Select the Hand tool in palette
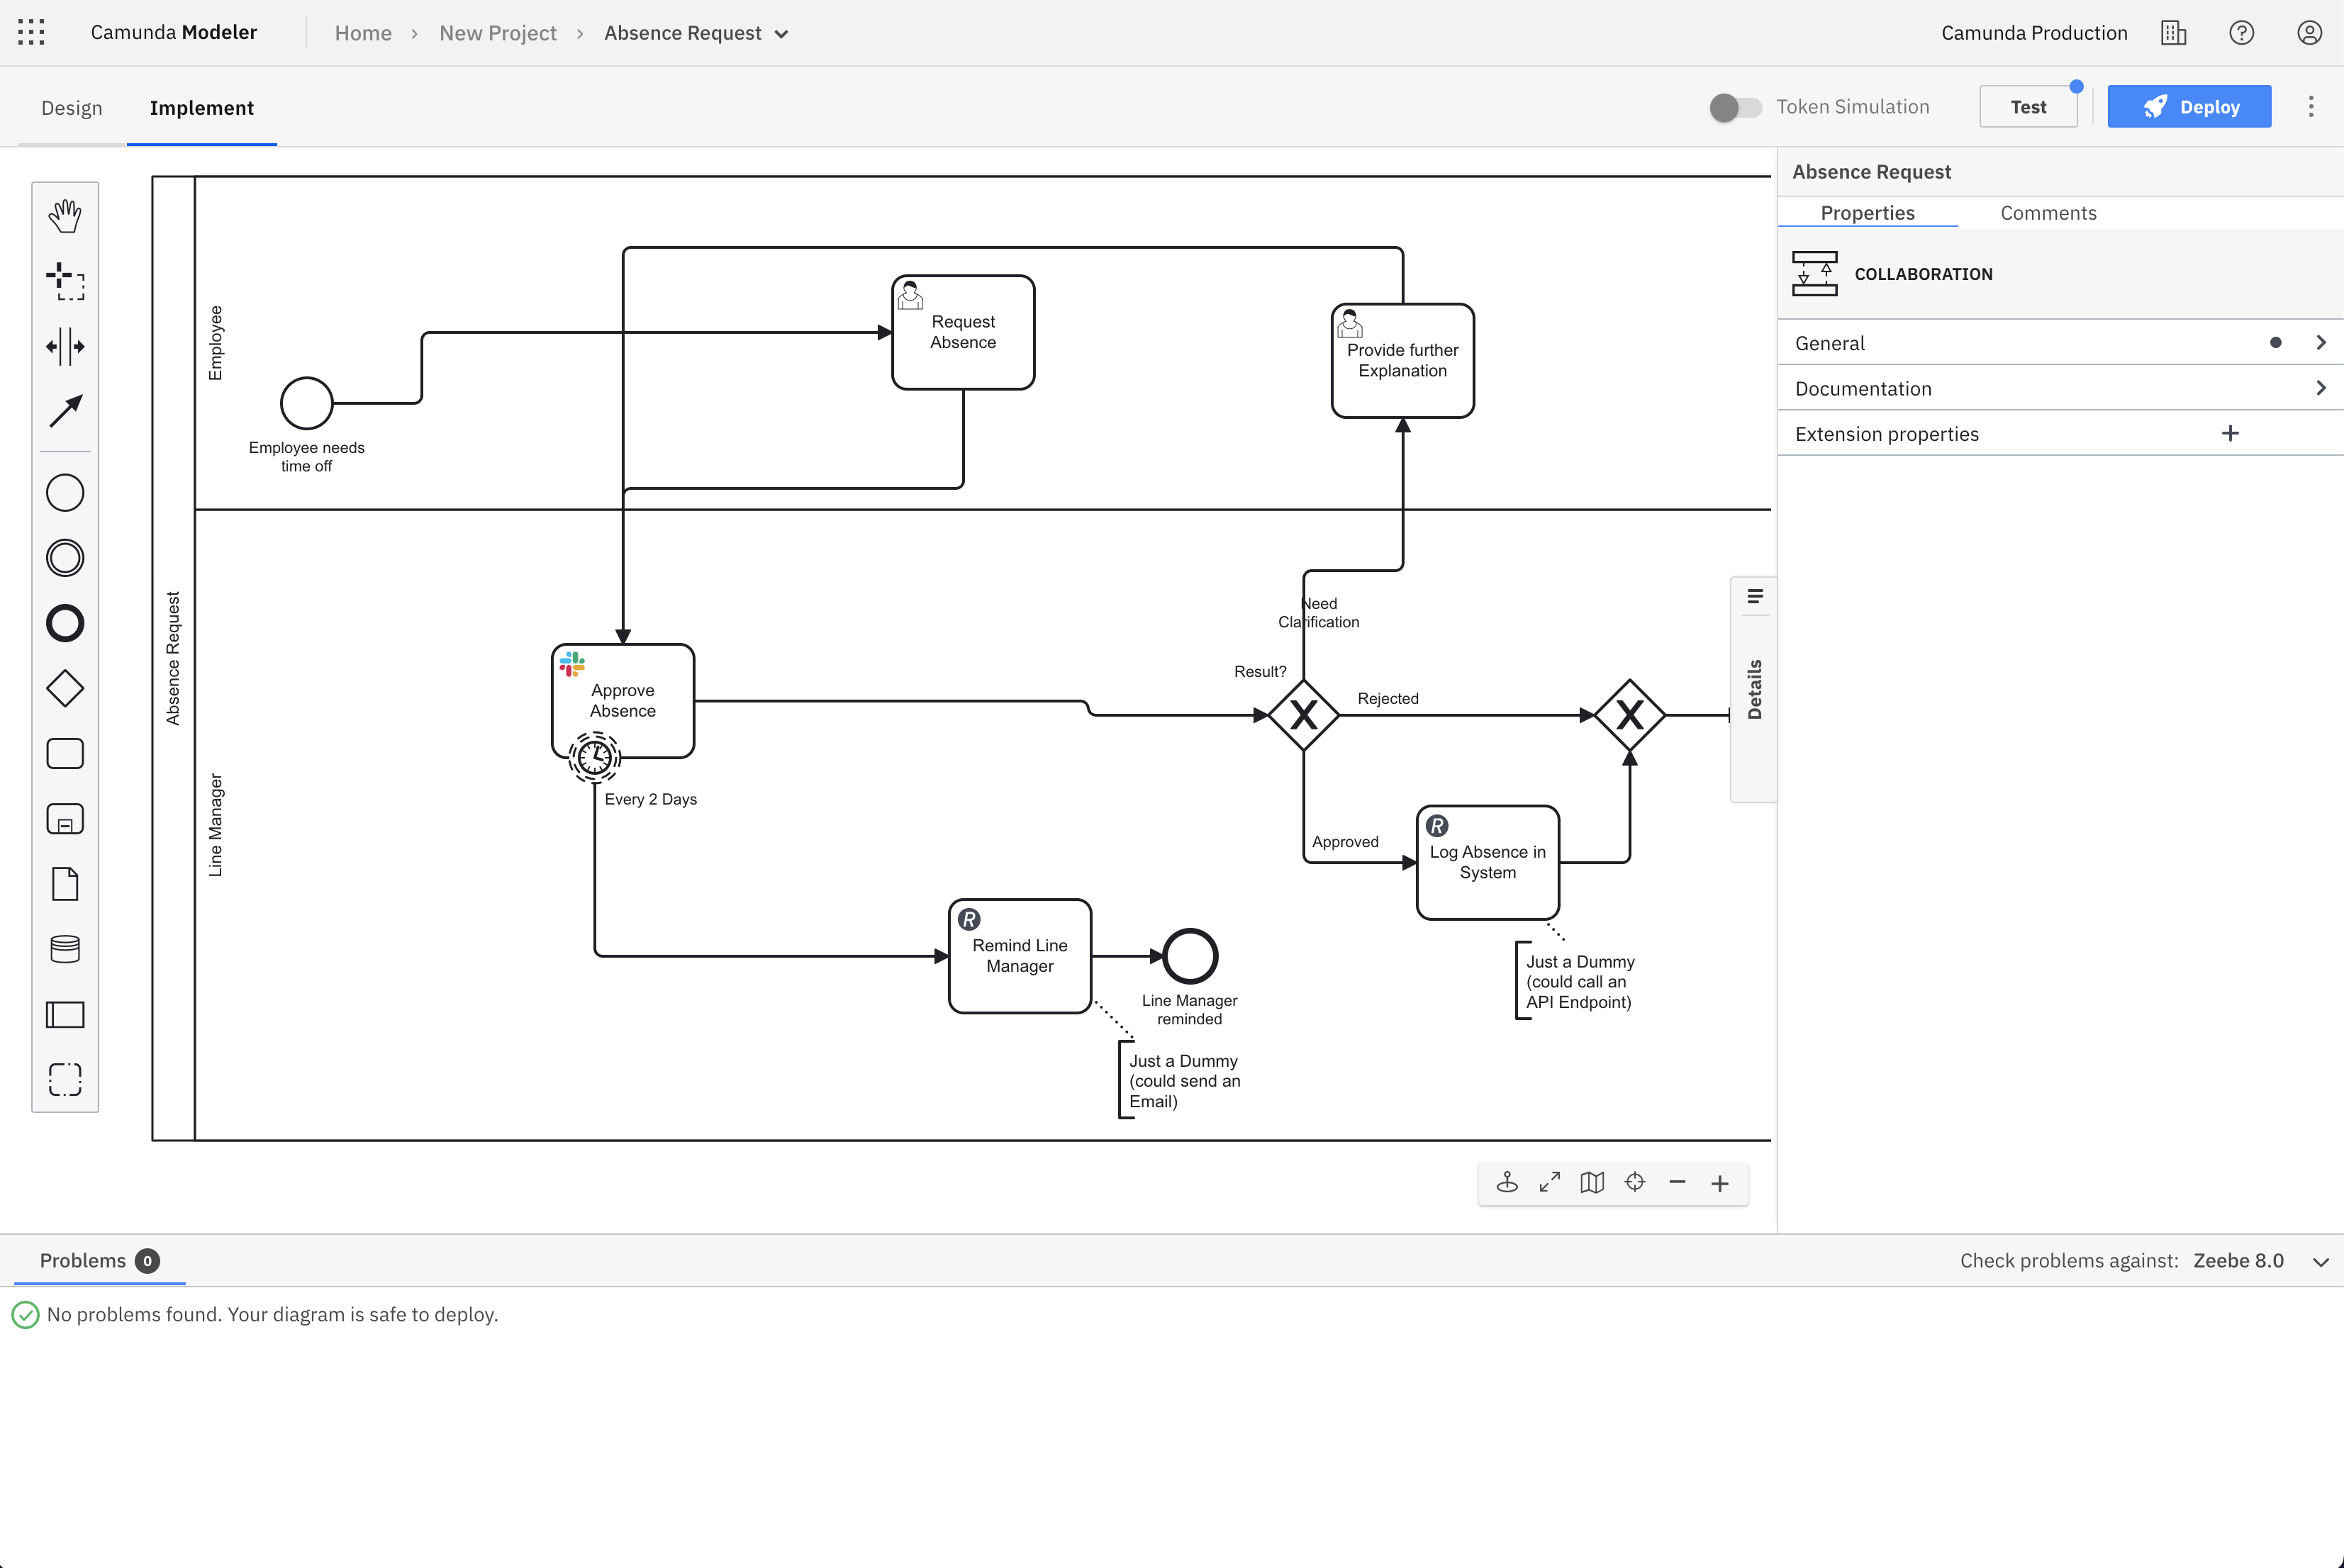 (65, 215)
